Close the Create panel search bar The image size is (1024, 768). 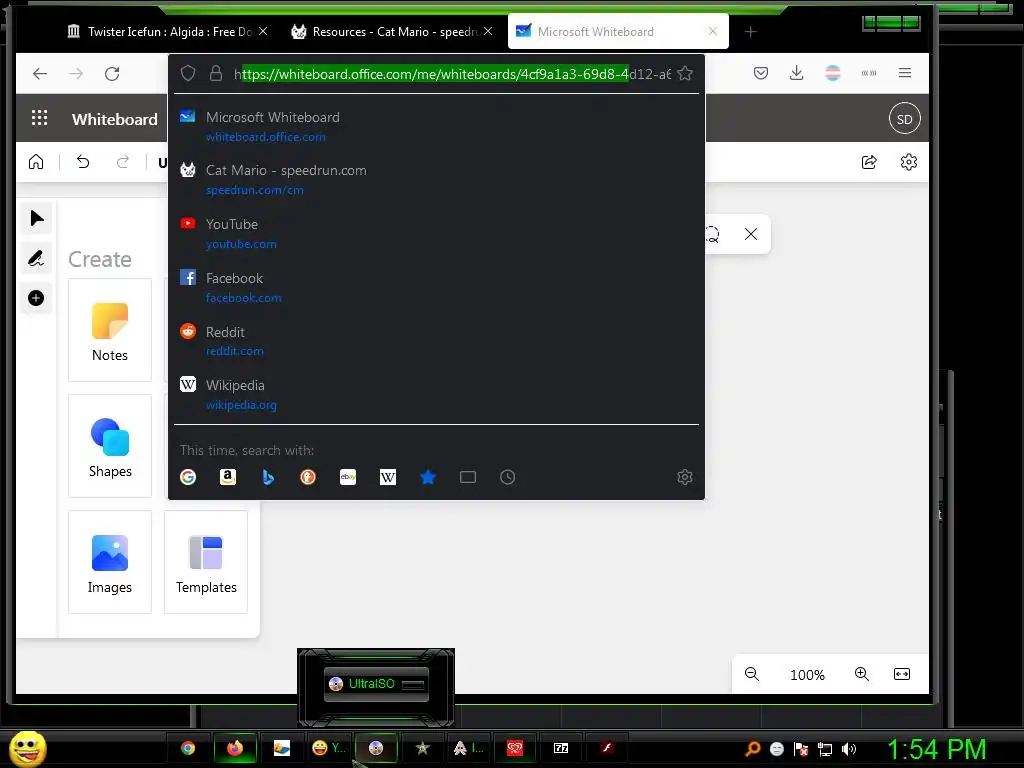click(751, 234)
